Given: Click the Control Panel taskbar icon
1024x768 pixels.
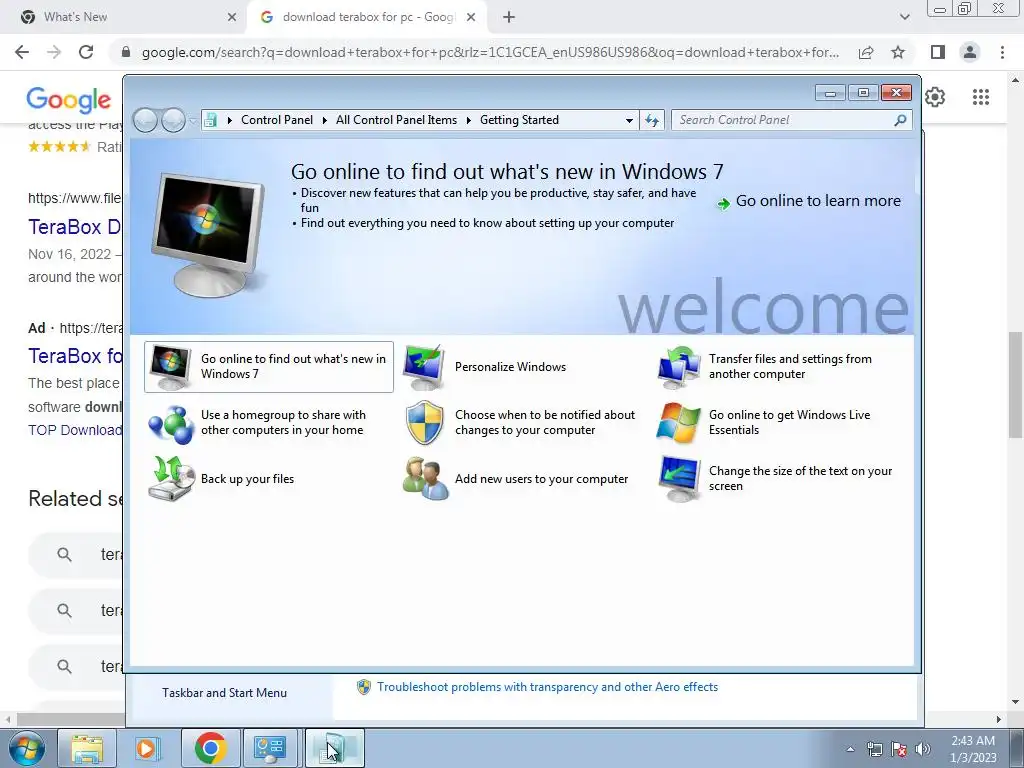Looking at the screenshot, I should point(270,748).
